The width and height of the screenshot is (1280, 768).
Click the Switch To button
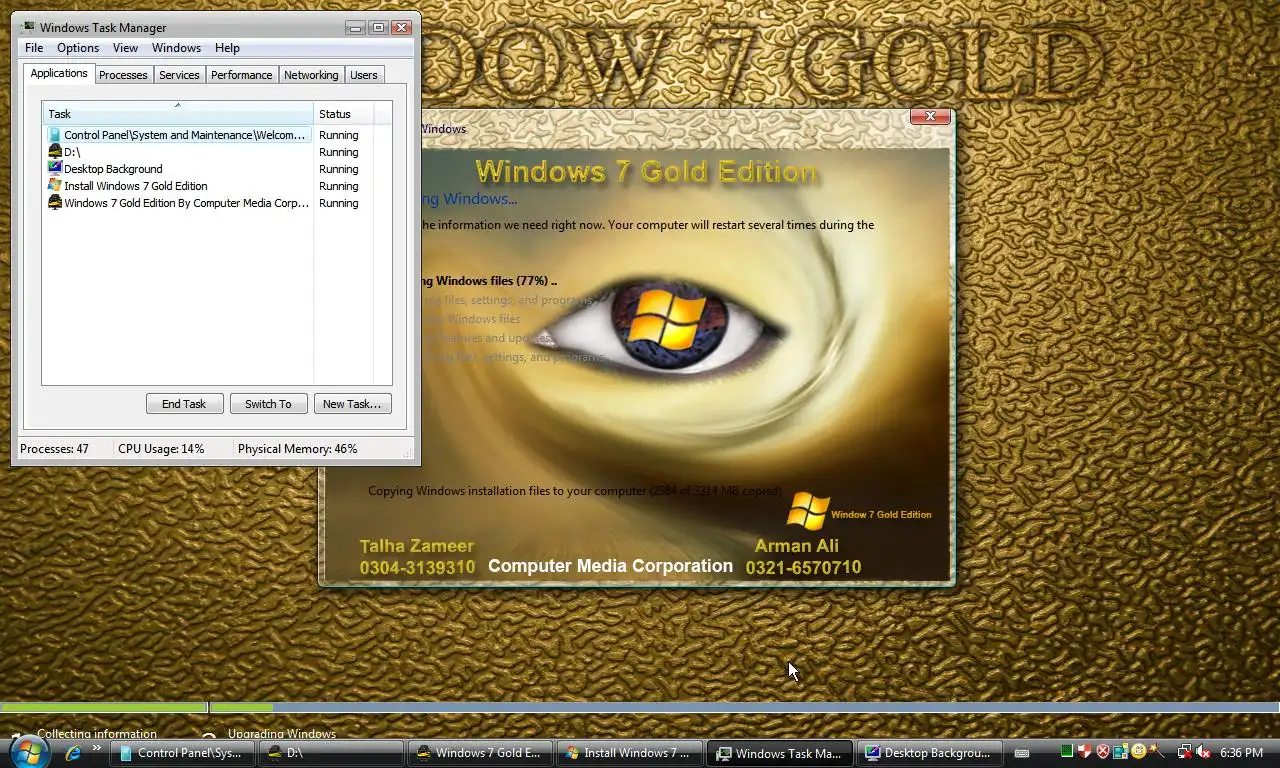coord(268,404)
